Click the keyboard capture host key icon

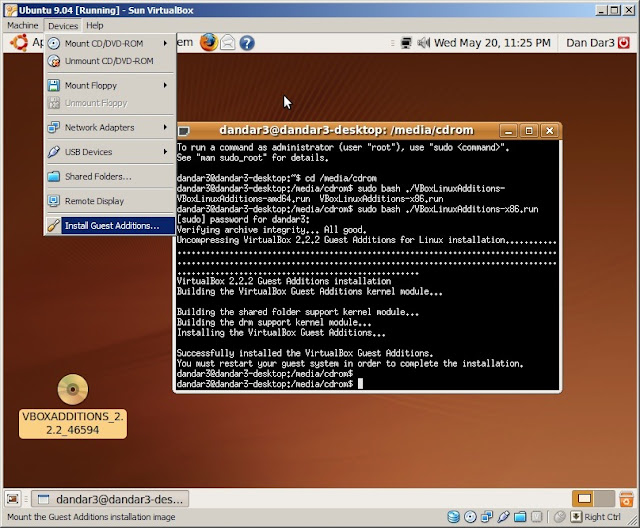pyautogui.click(x=576, y=517)
